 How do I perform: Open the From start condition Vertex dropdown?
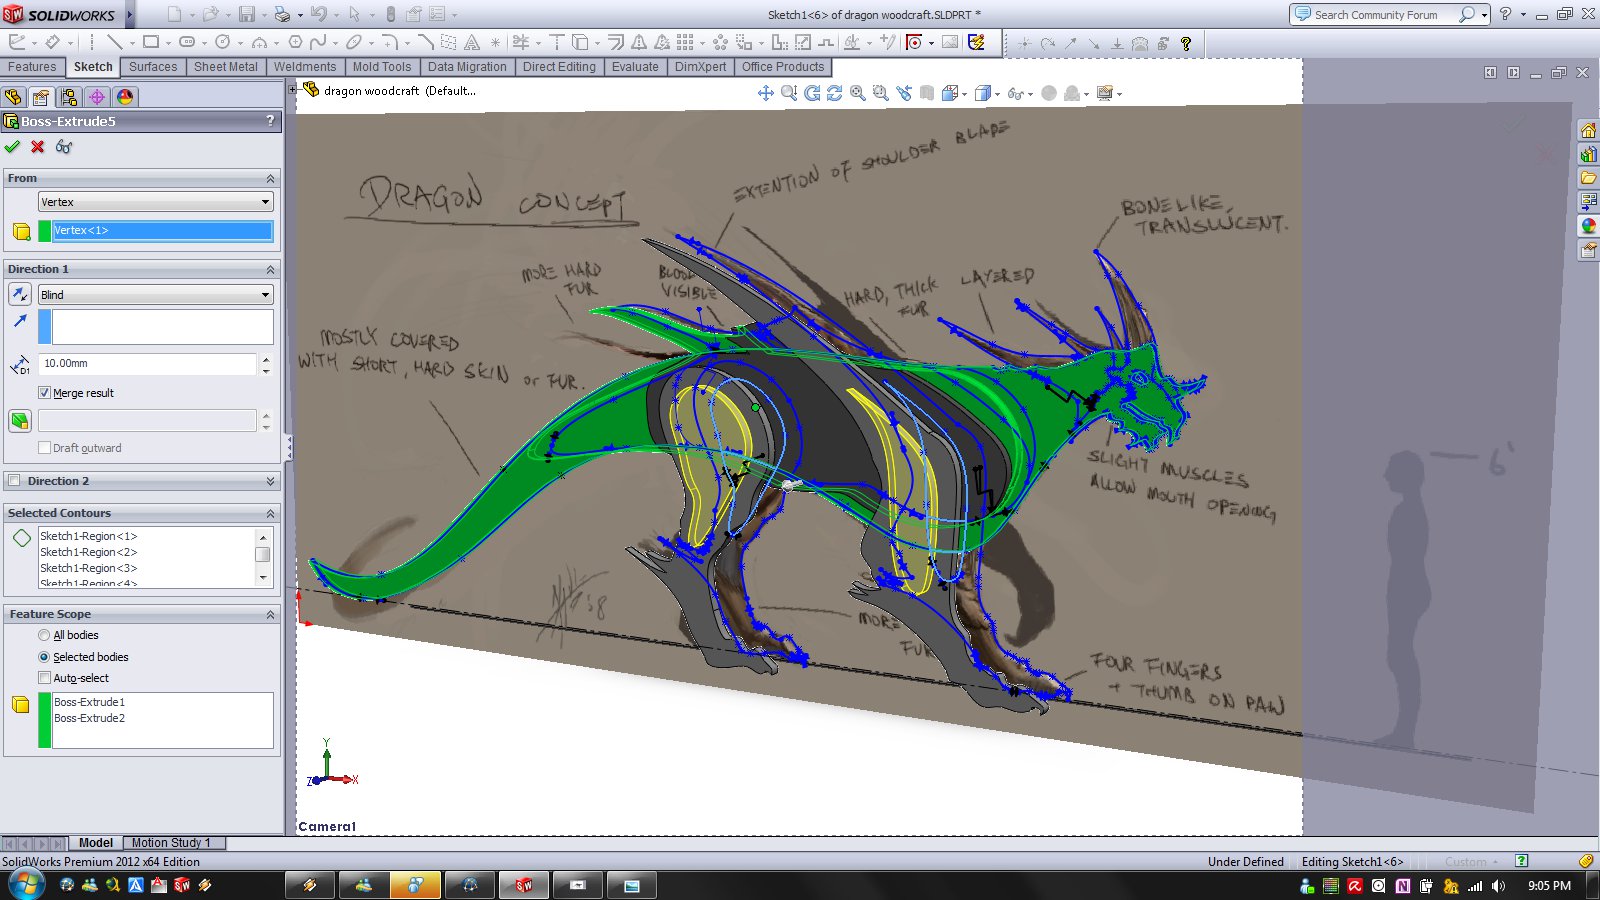pos(155,202)
